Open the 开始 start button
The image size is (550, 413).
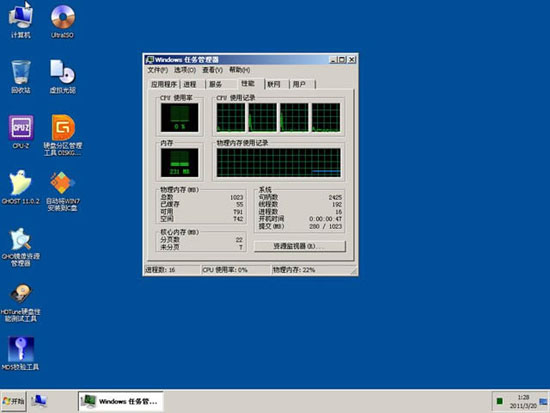point(13,401)
